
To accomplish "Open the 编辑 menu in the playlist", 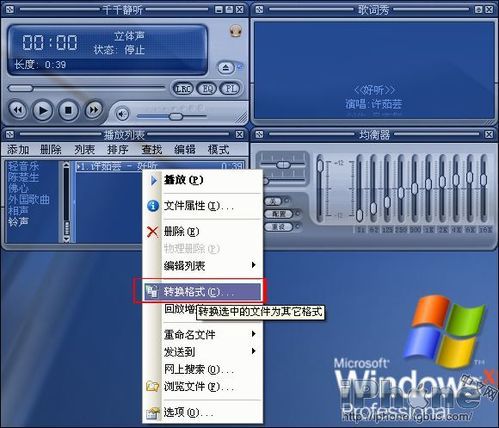I will pyautogui.click(x=185, y=150).
